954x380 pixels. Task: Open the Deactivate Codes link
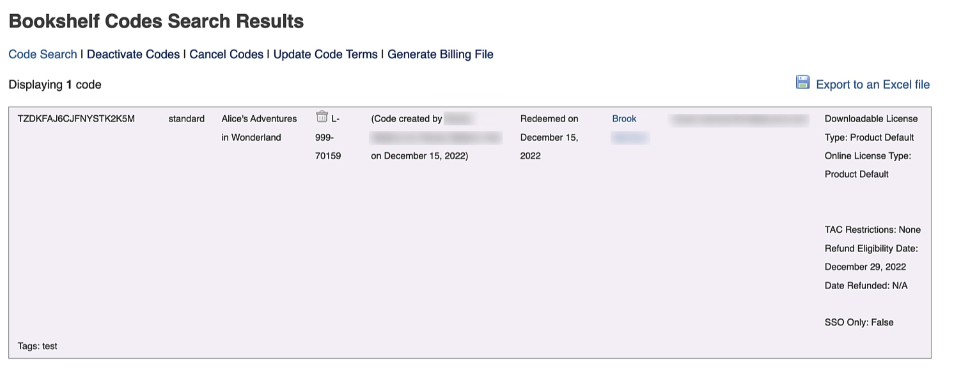point(133,54)
